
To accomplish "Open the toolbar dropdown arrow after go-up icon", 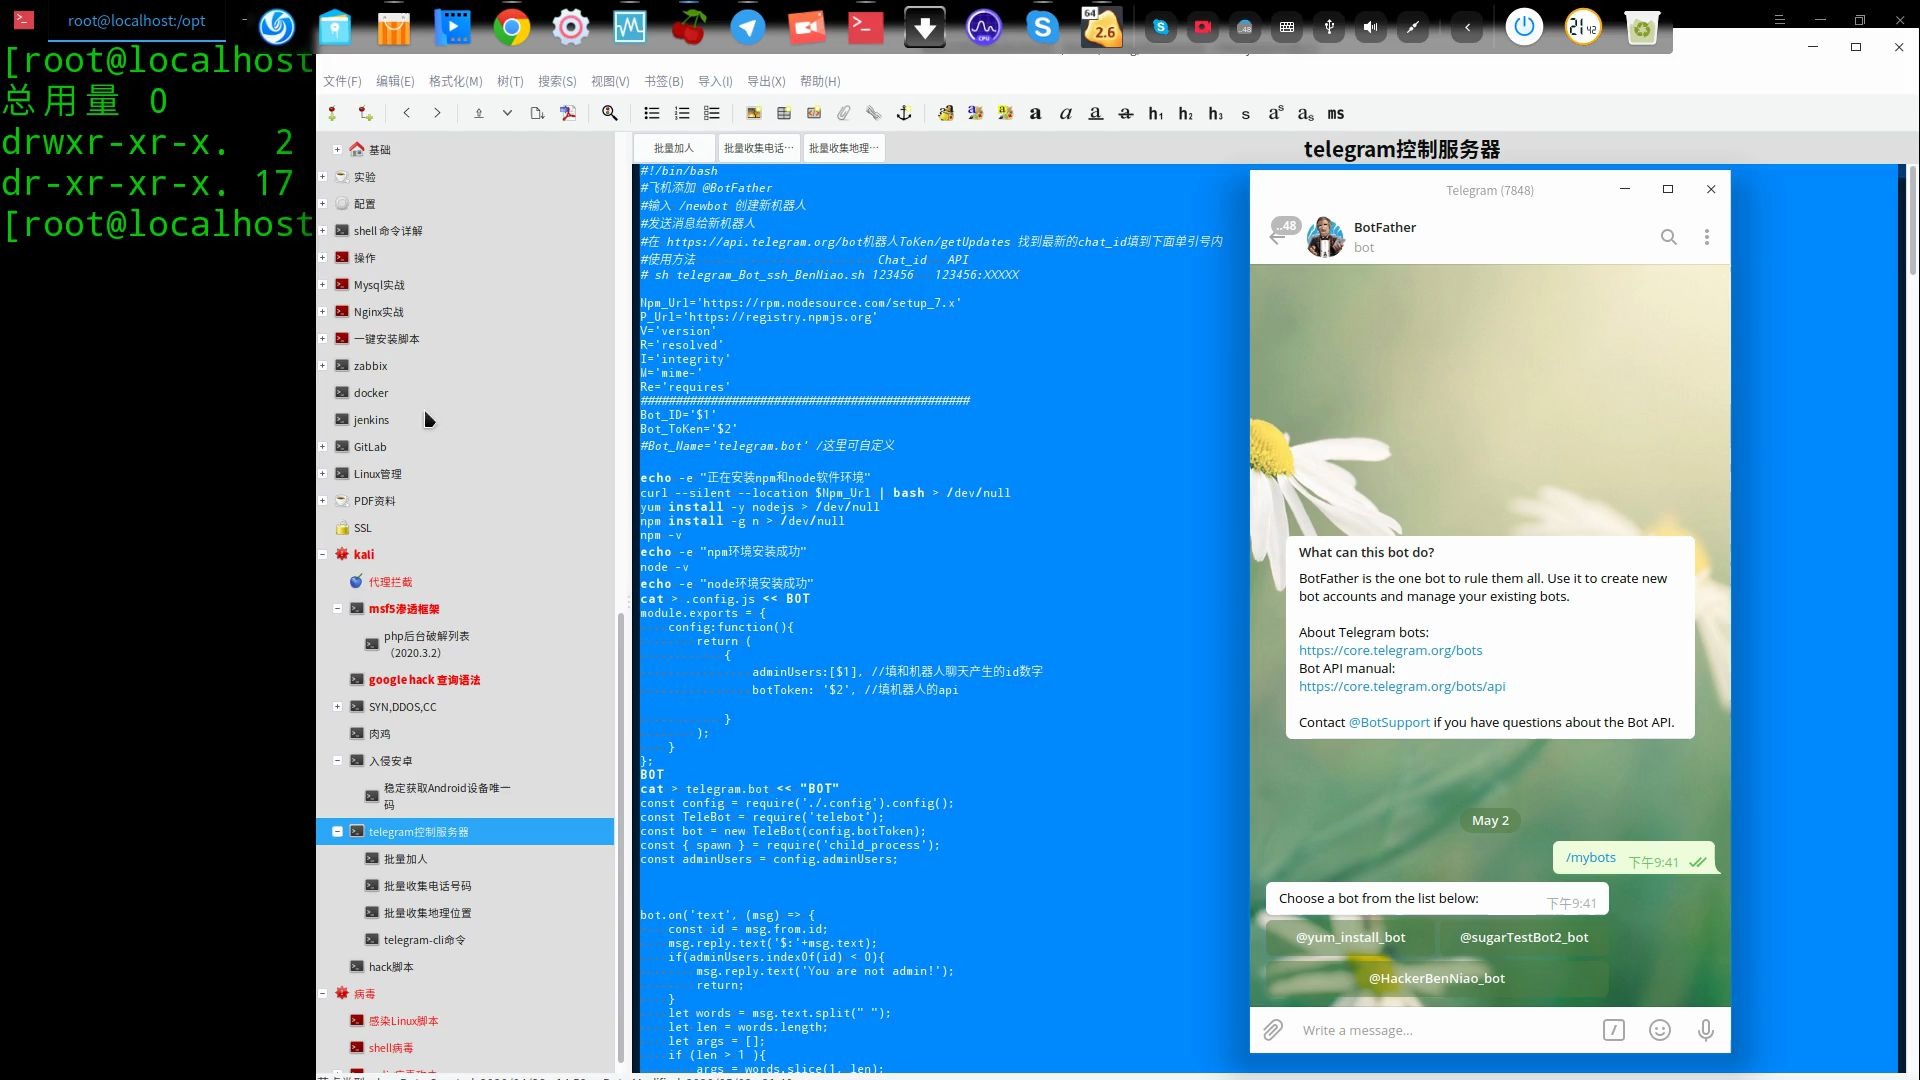I will pos(508,113).
